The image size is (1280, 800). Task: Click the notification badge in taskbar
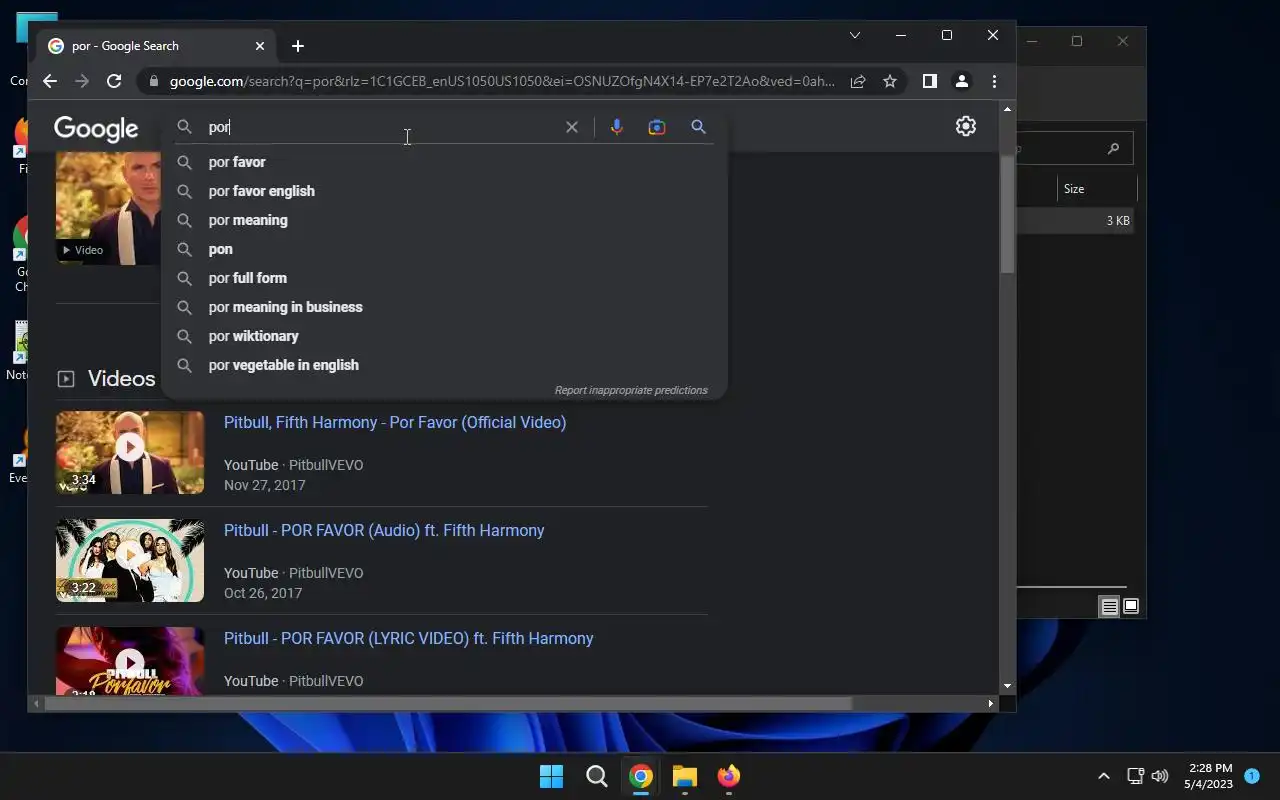[1252, 775]
